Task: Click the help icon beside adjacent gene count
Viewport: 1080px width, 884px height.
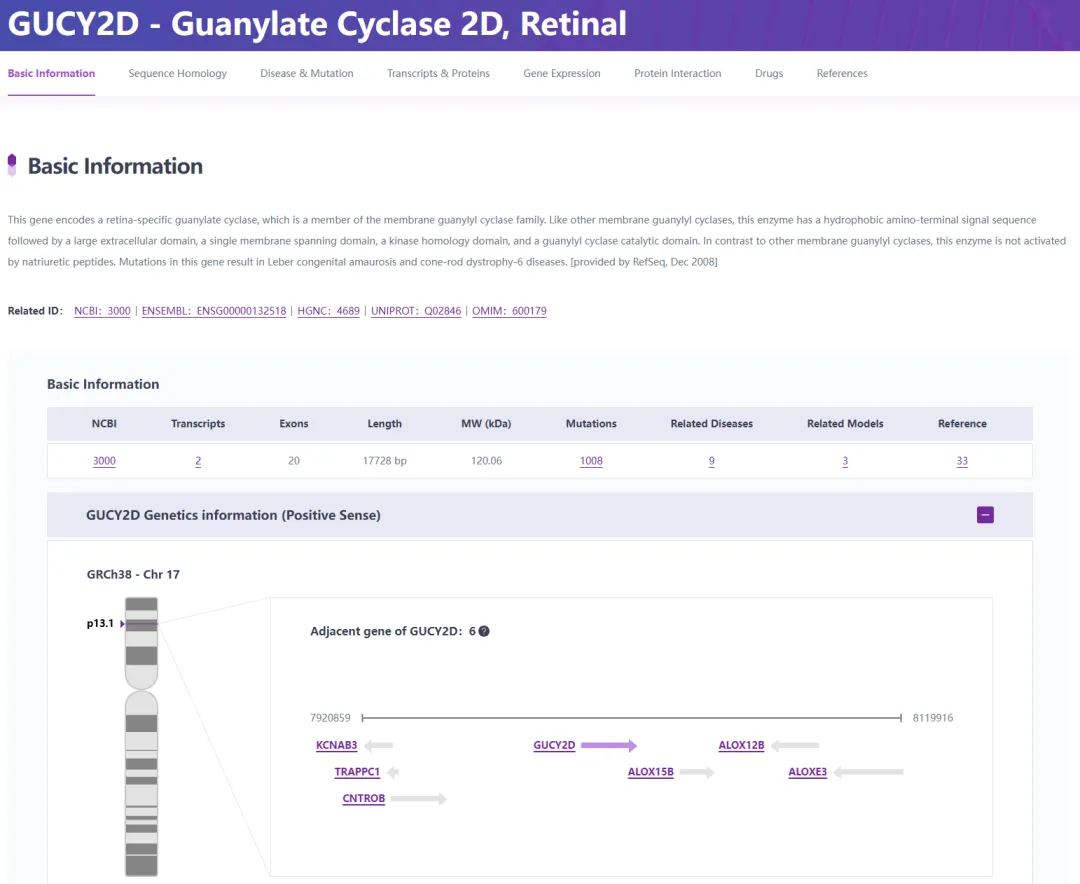Action: [x=484, y=632]
